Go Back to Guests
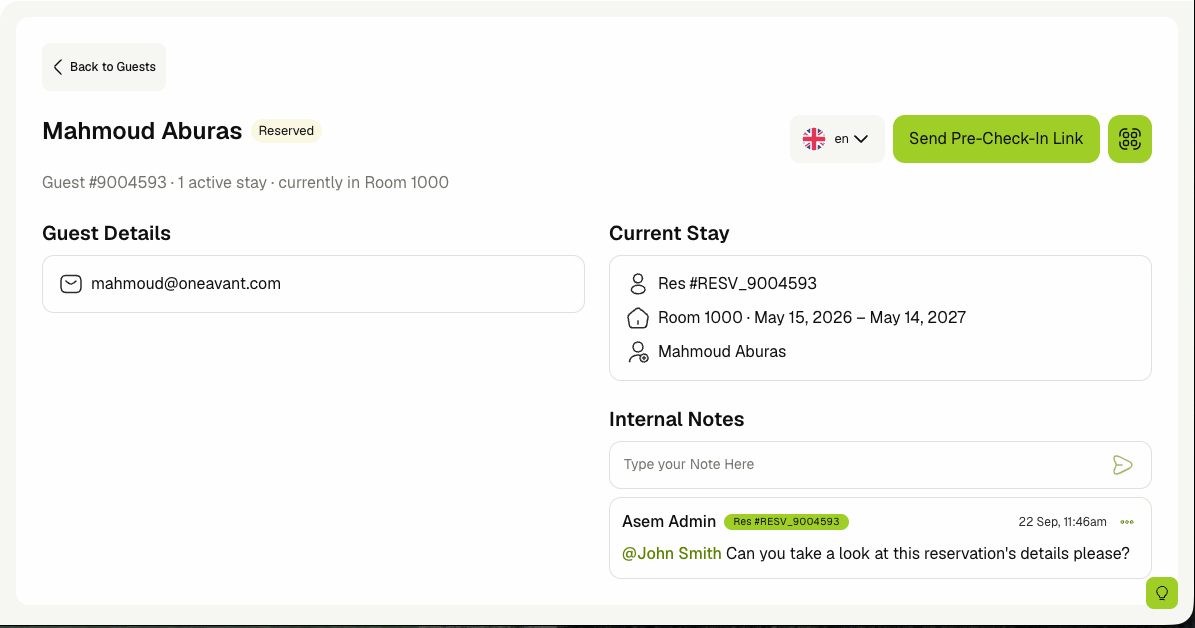This screenshot has width=1195, height=628. [104, 67]
